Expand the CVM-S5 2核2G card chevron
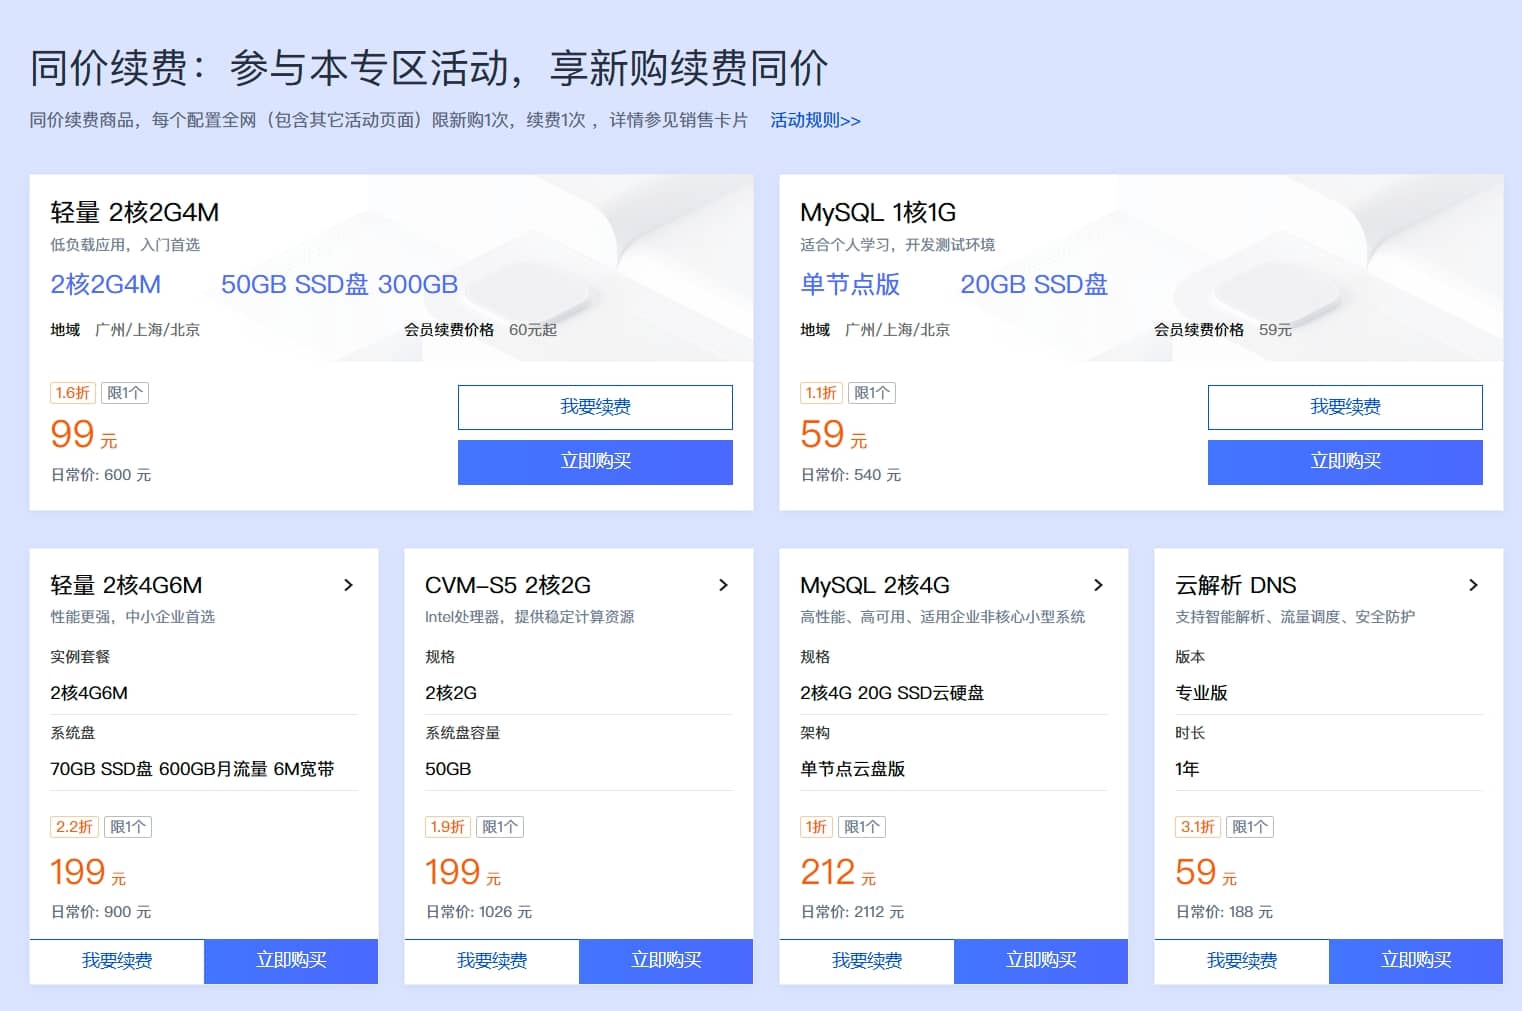This screenshot has width=1522, height=1011. tap(723, 585)
